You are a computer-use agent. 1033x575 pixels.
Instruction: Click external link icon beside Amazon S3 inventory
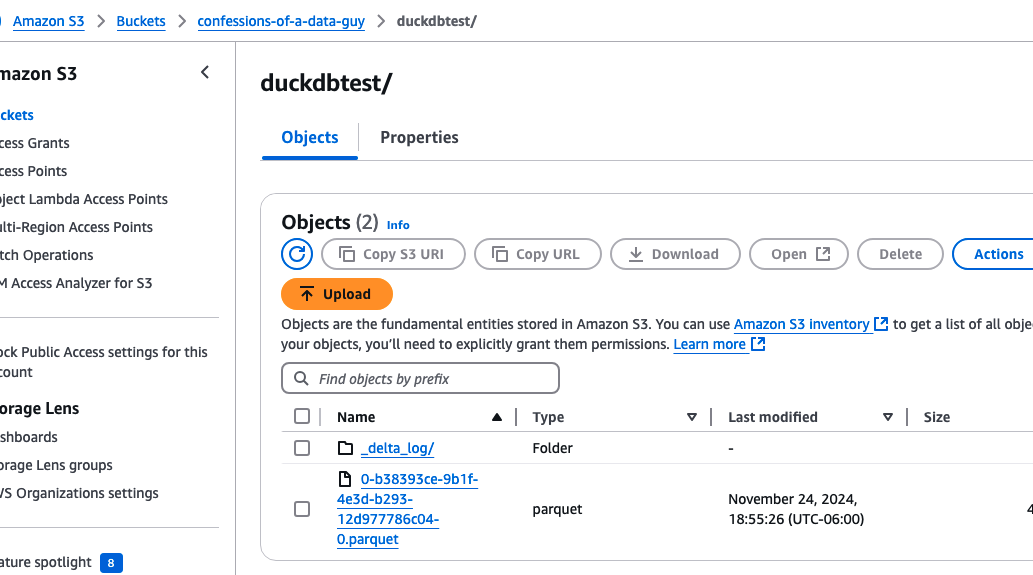coord(881,324)
